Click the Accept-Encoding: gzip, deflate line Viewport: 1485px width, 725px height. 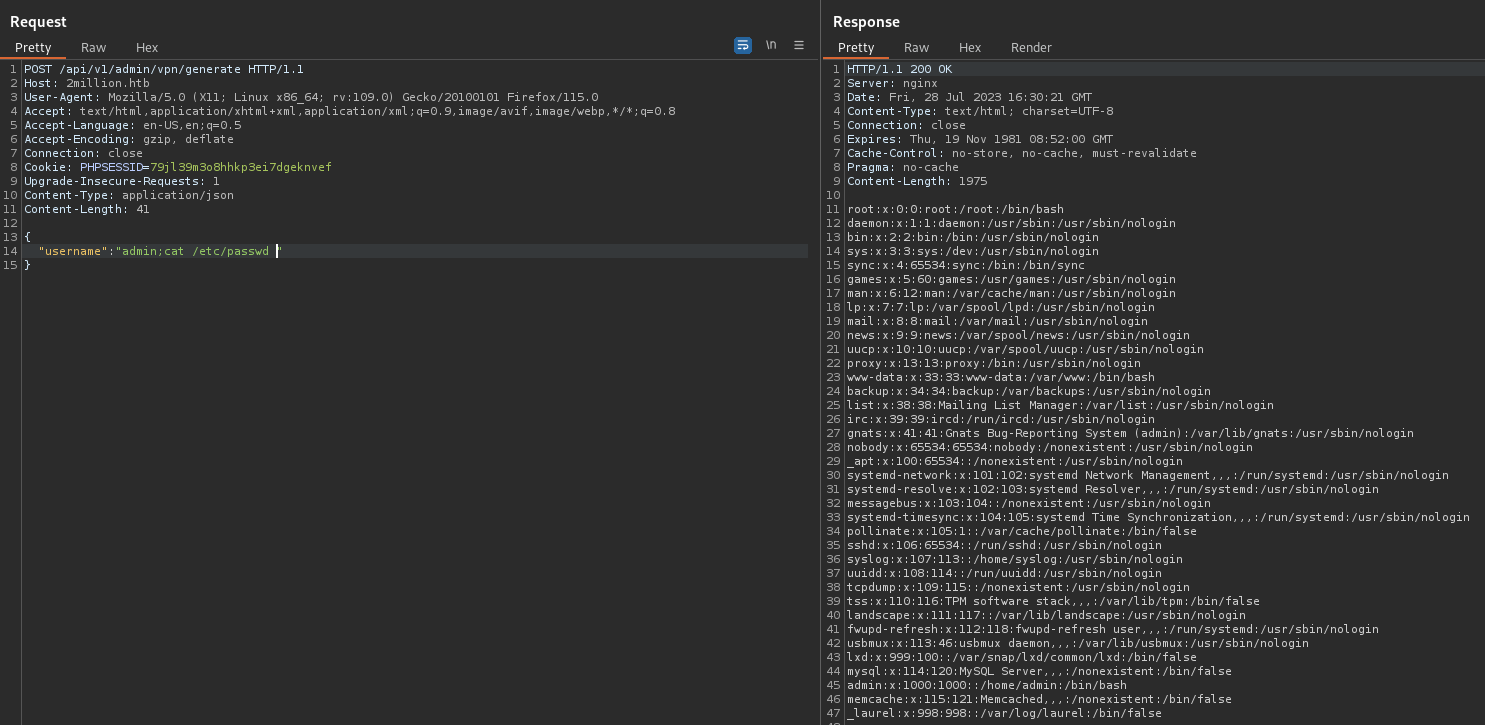click(x=129, y=139)
